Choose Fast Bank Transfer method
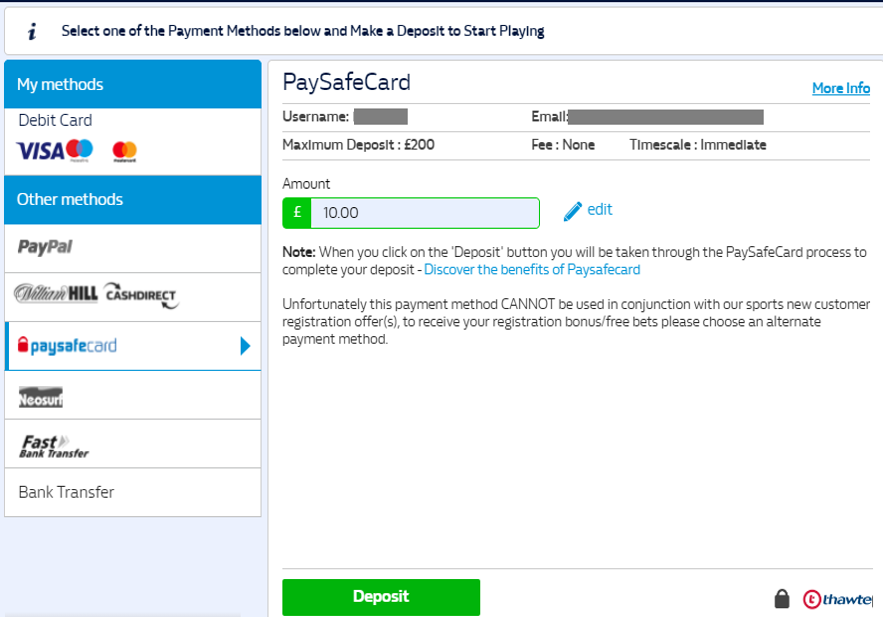 tap(133, 444)
